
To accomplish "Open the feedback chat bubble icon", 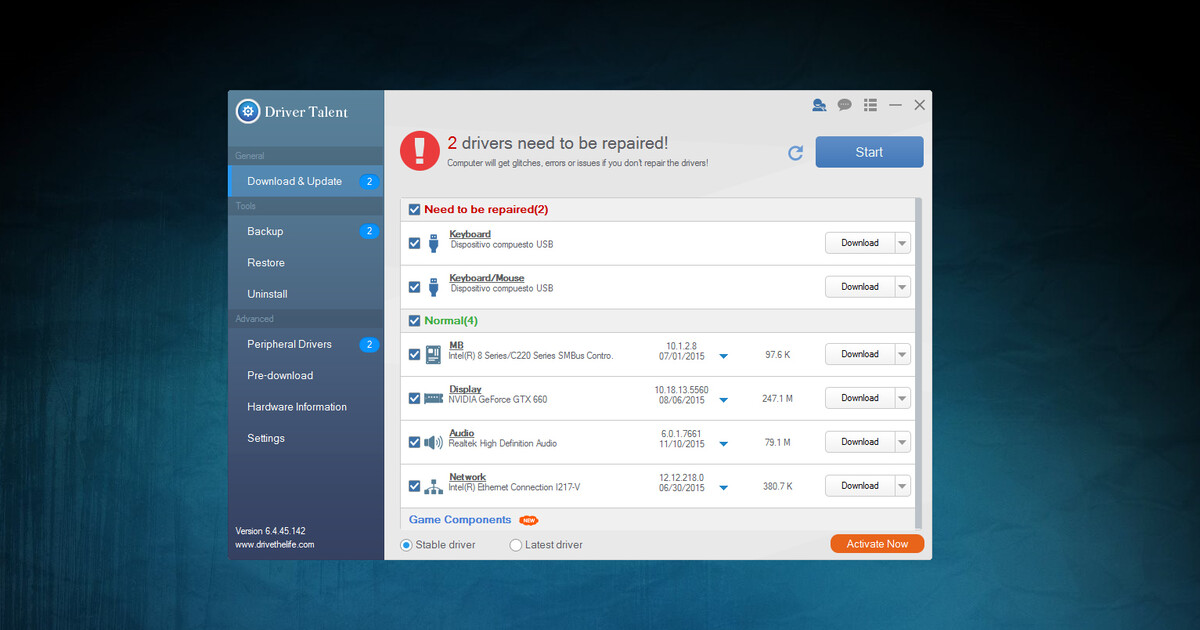I will [x=845, y=105].
